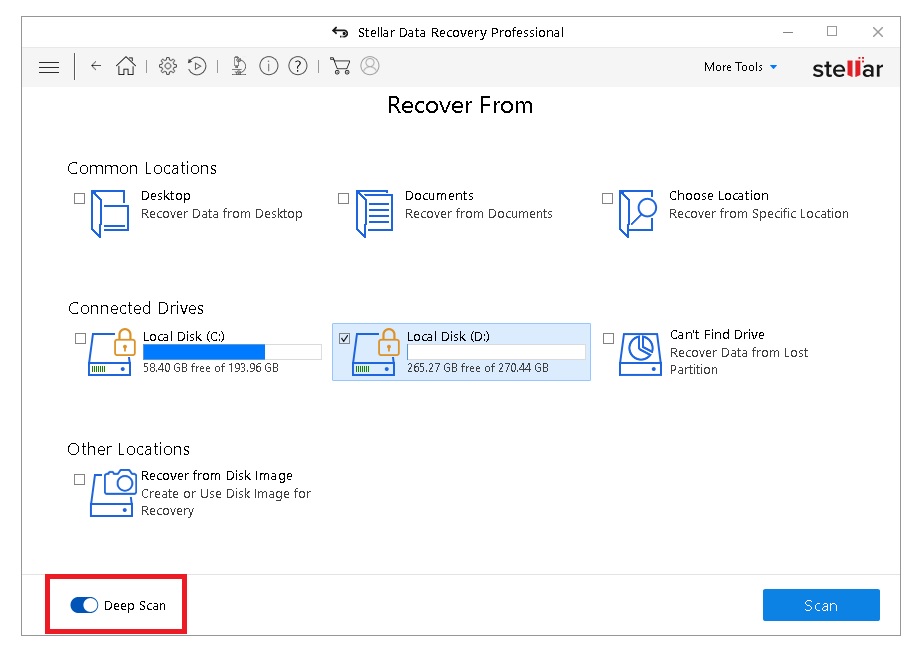Check the Desktop checkbox
The width and height of the screenshot is (916, 645).
(x=79, y=199)
